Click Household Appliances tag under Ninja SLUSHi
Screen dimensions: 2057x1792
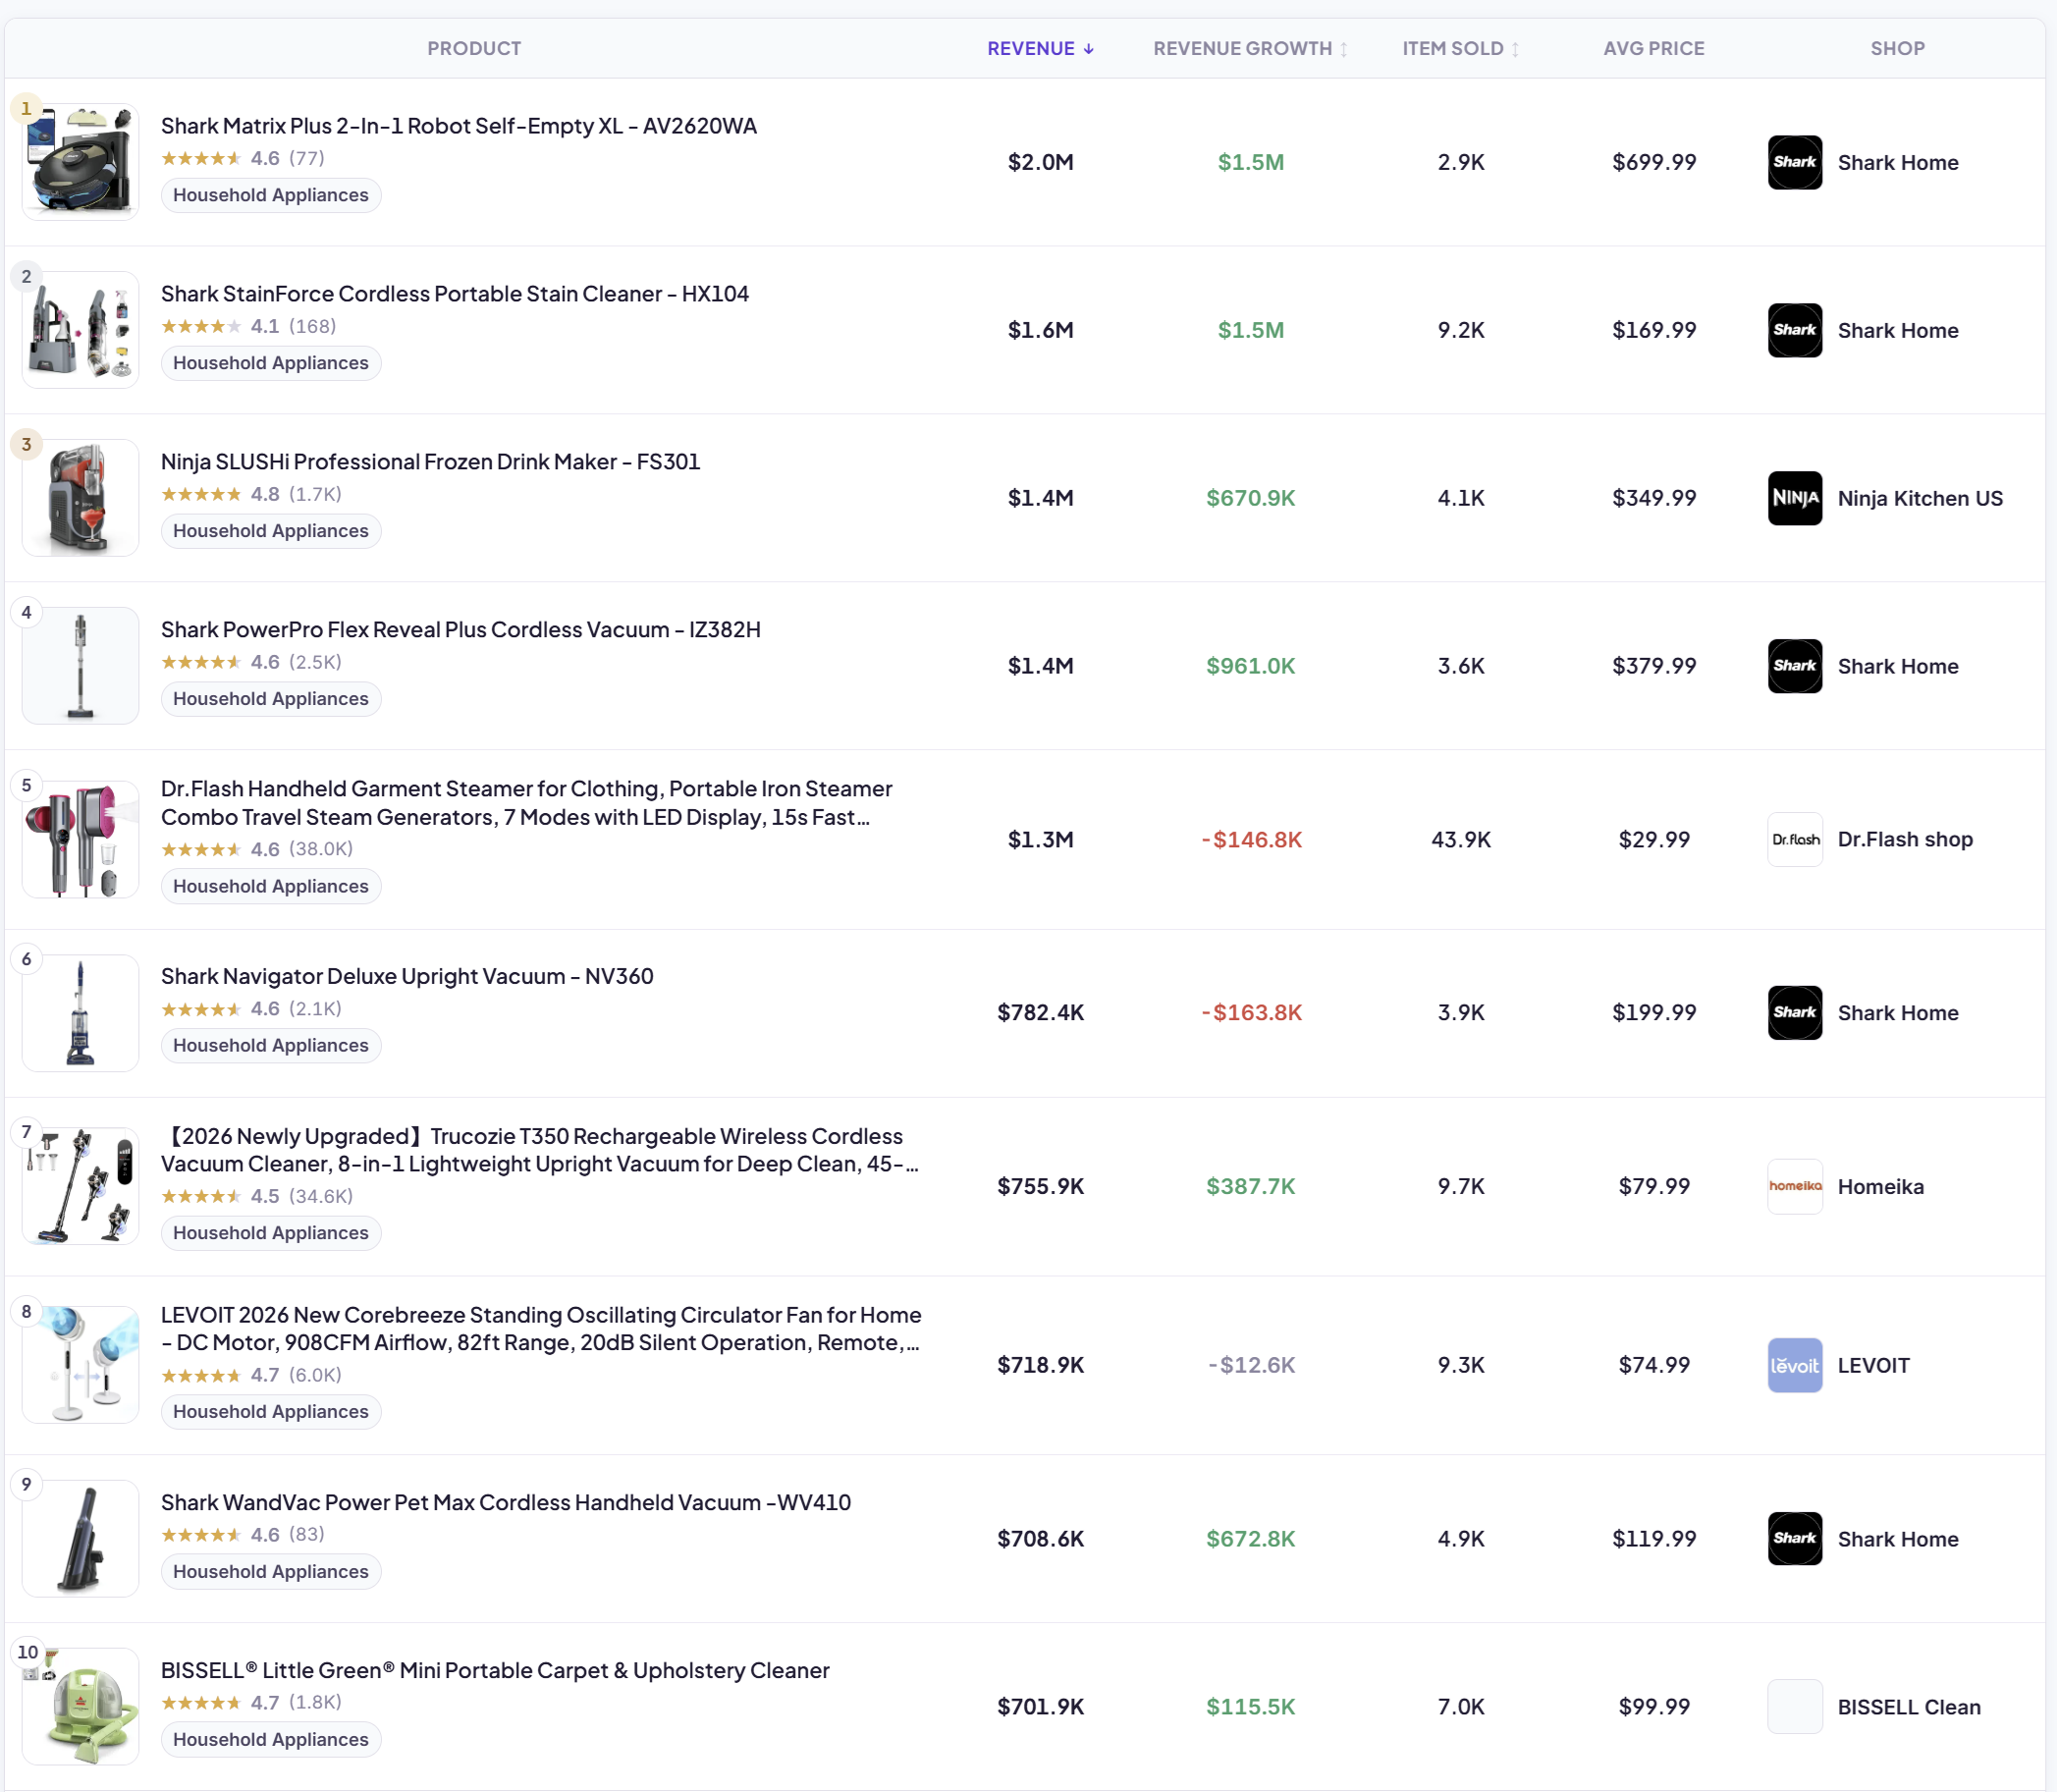pos(271,531)
